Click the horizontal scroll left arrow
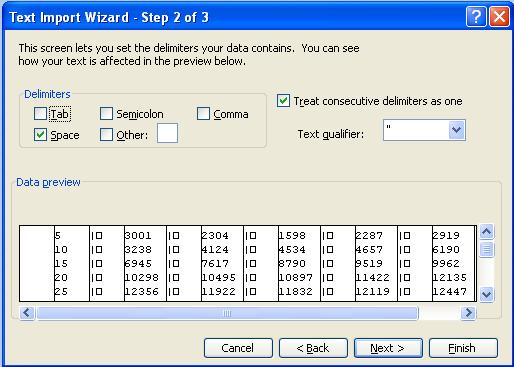 (x=27, y=313)
